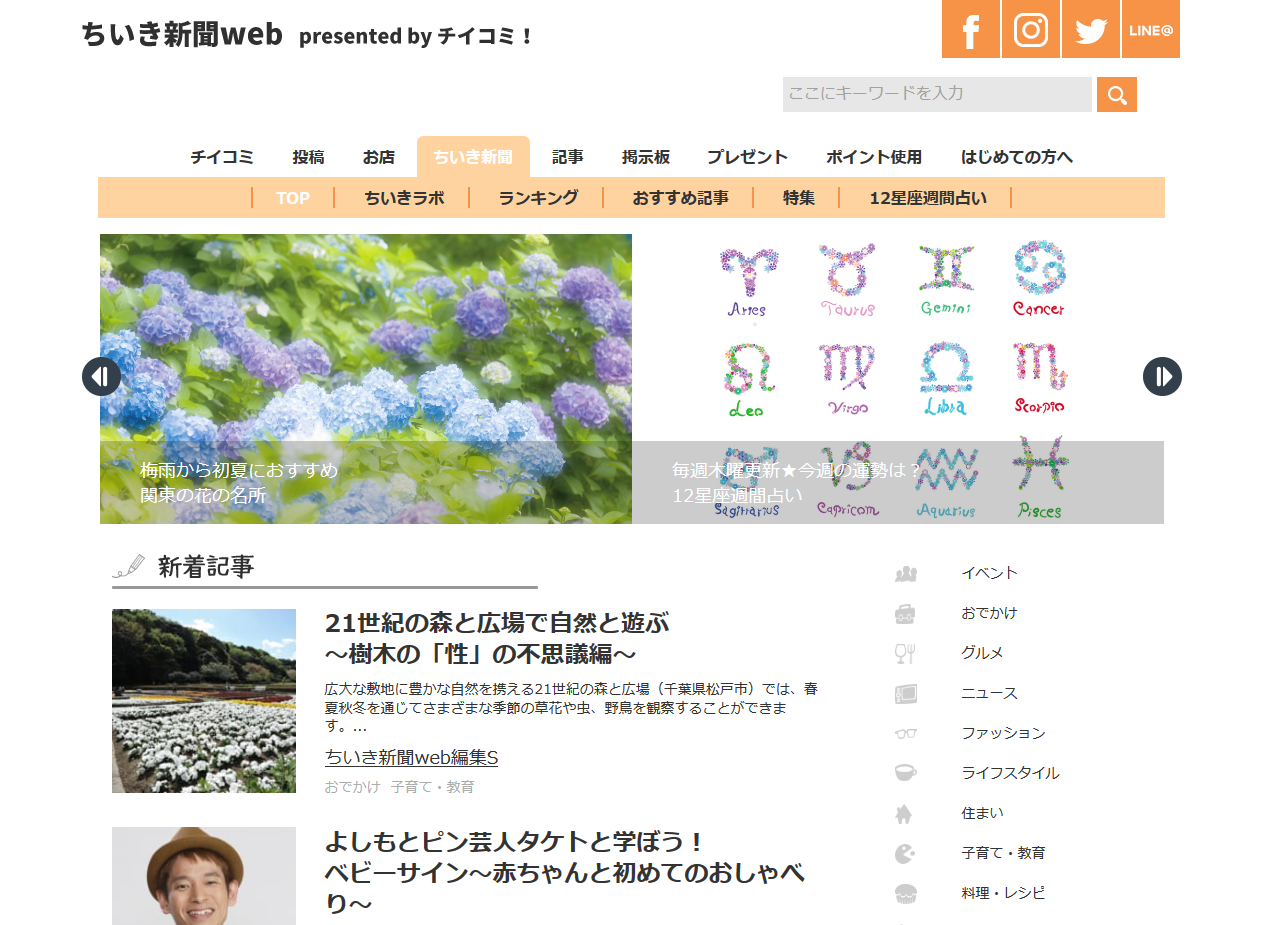Click the 住まい house icon

pyautogui.click(x=904, y=814)
